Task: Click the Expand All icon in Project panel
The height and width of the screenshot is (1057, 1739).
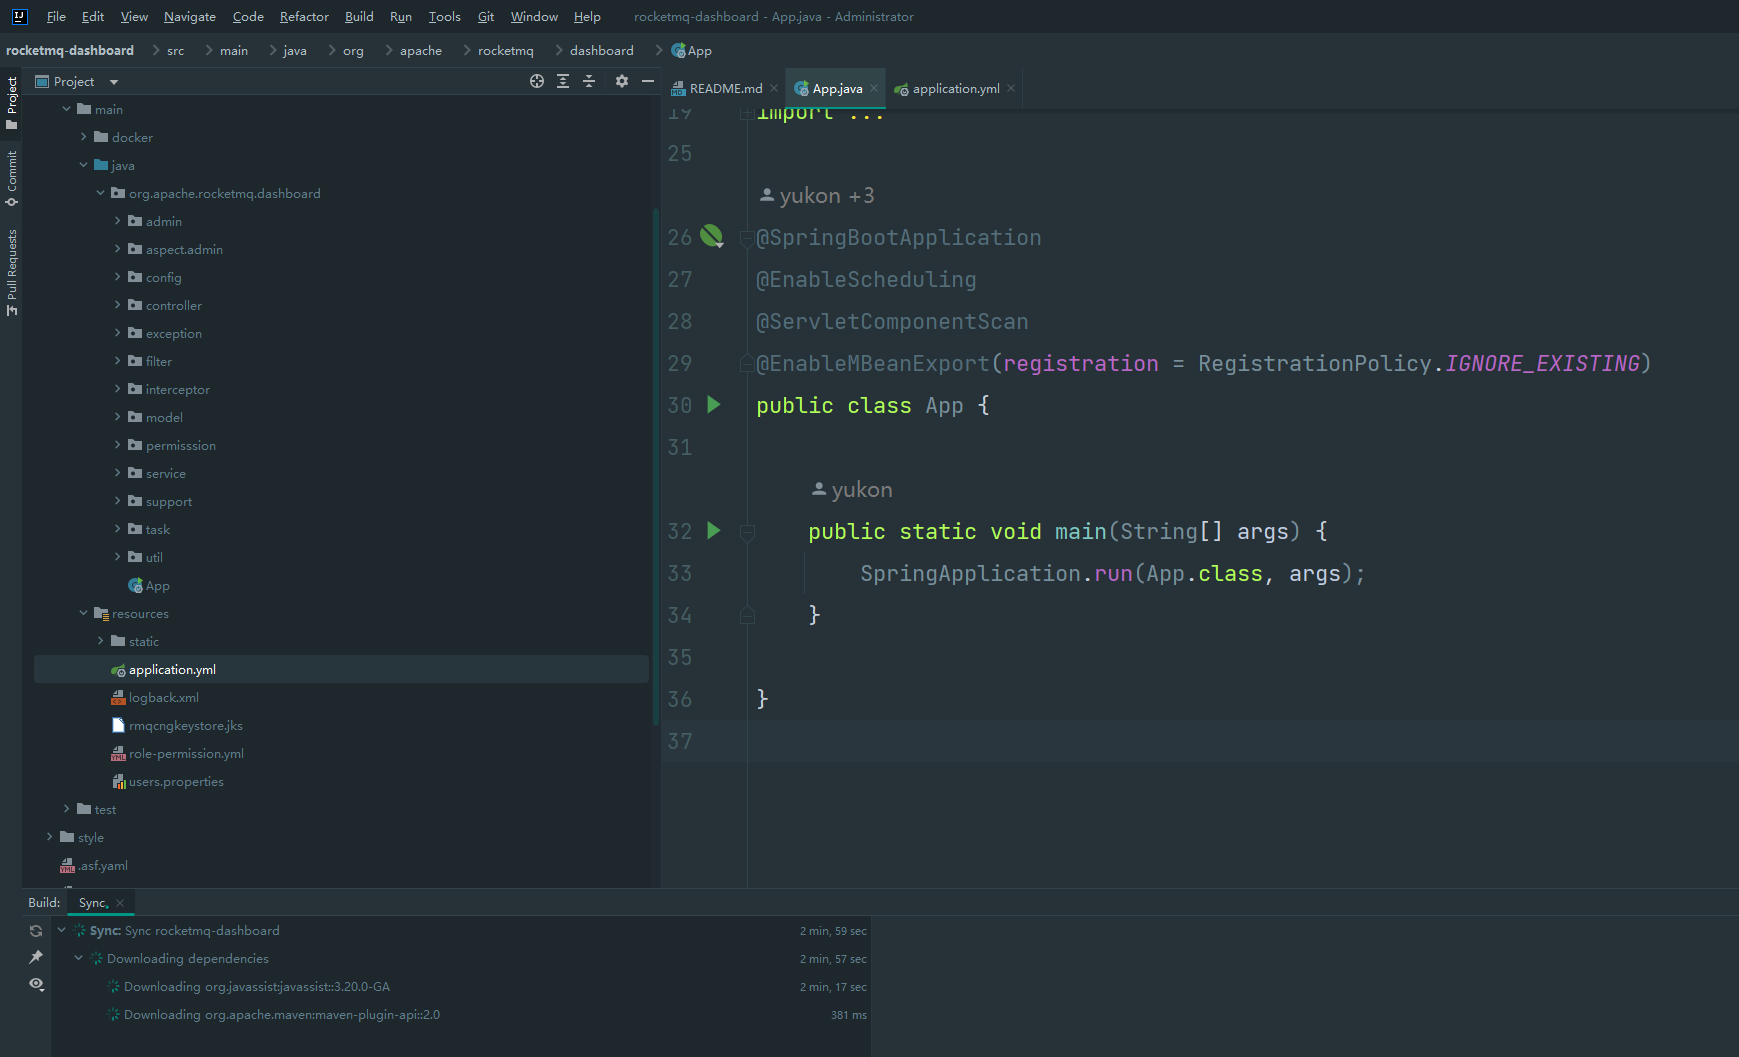Action: click(x=563, y=81)
